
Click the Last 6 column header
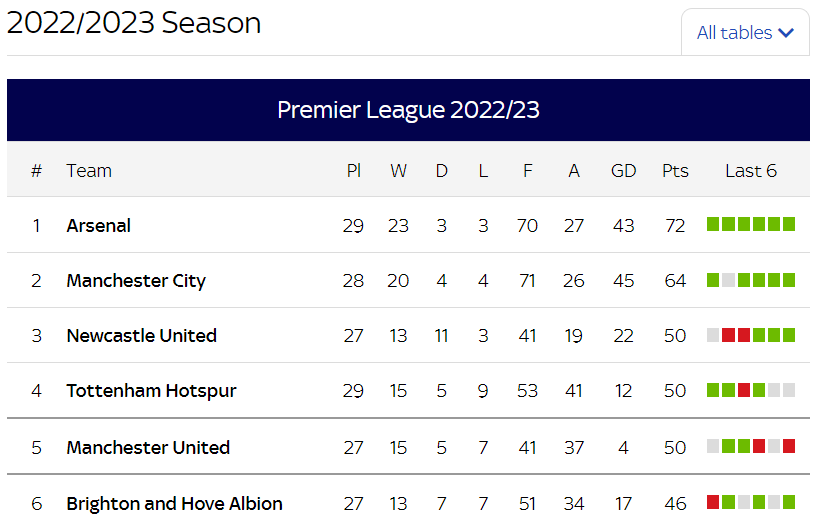751,171
